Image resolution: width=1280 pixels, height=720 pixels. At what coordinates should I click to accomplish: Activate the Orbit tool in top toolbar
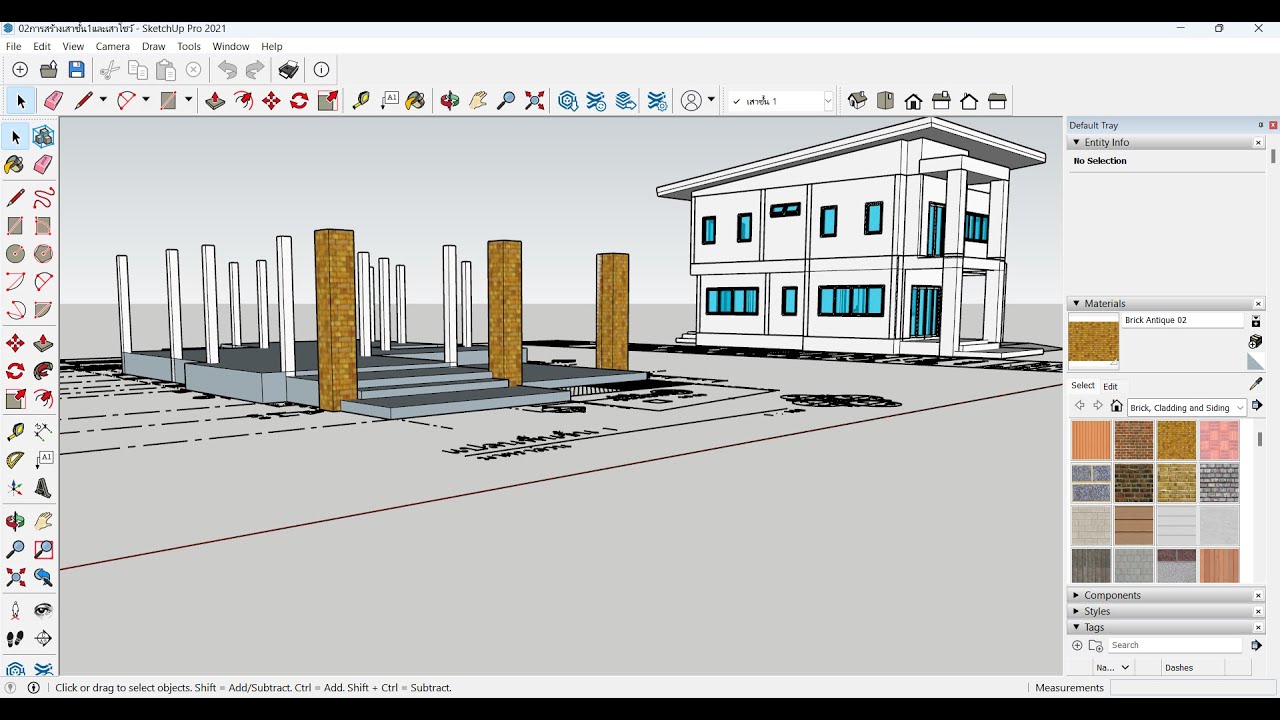tap(450, 101)
